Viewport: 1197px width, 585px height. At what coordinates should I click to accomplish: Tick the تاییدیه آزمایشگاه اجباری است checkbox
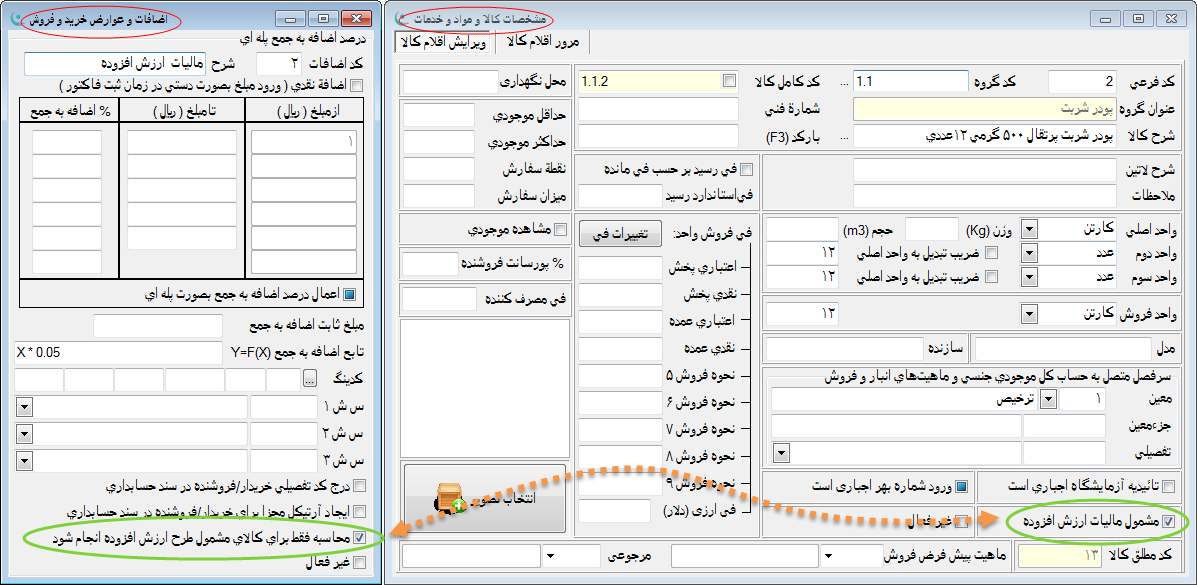coord(1168,487)
